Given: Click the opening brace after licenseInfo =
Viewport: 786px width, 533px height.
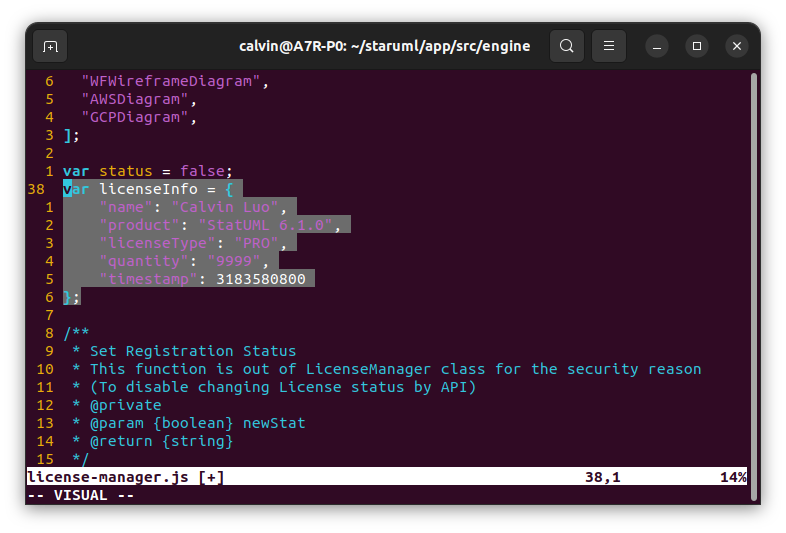Looking at the screenshot, I should pos(229,190).
